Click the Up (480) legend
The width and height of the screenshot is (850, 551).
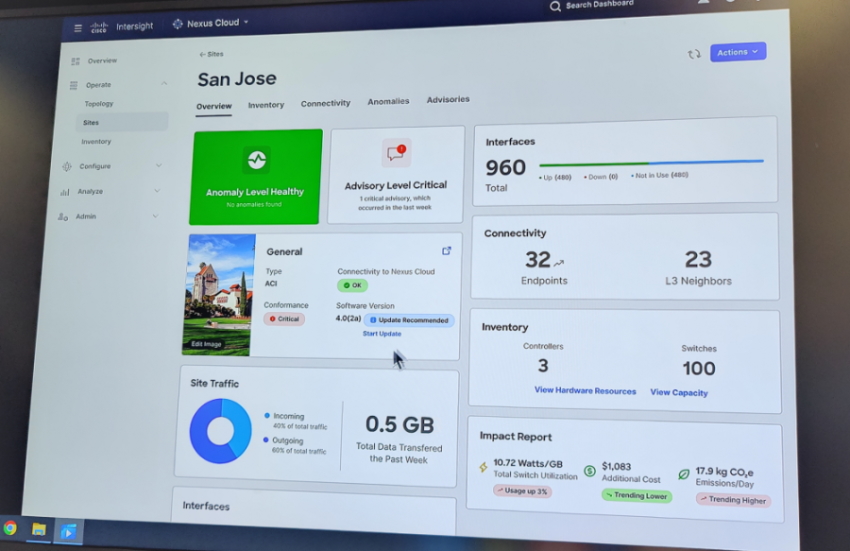click(x=555, y=177)
